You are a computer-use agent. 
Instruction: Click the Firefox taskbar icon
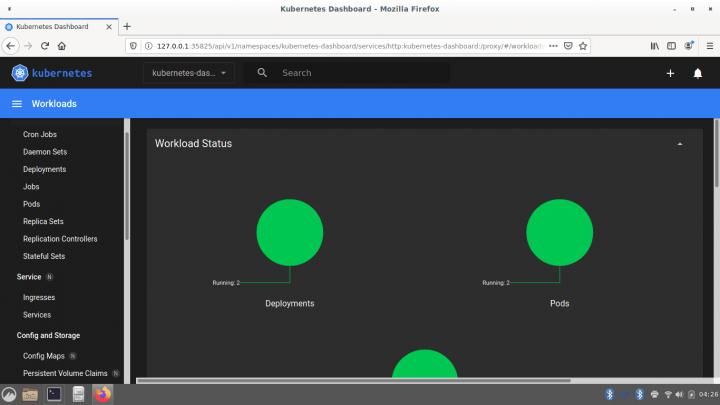(102, 394)
